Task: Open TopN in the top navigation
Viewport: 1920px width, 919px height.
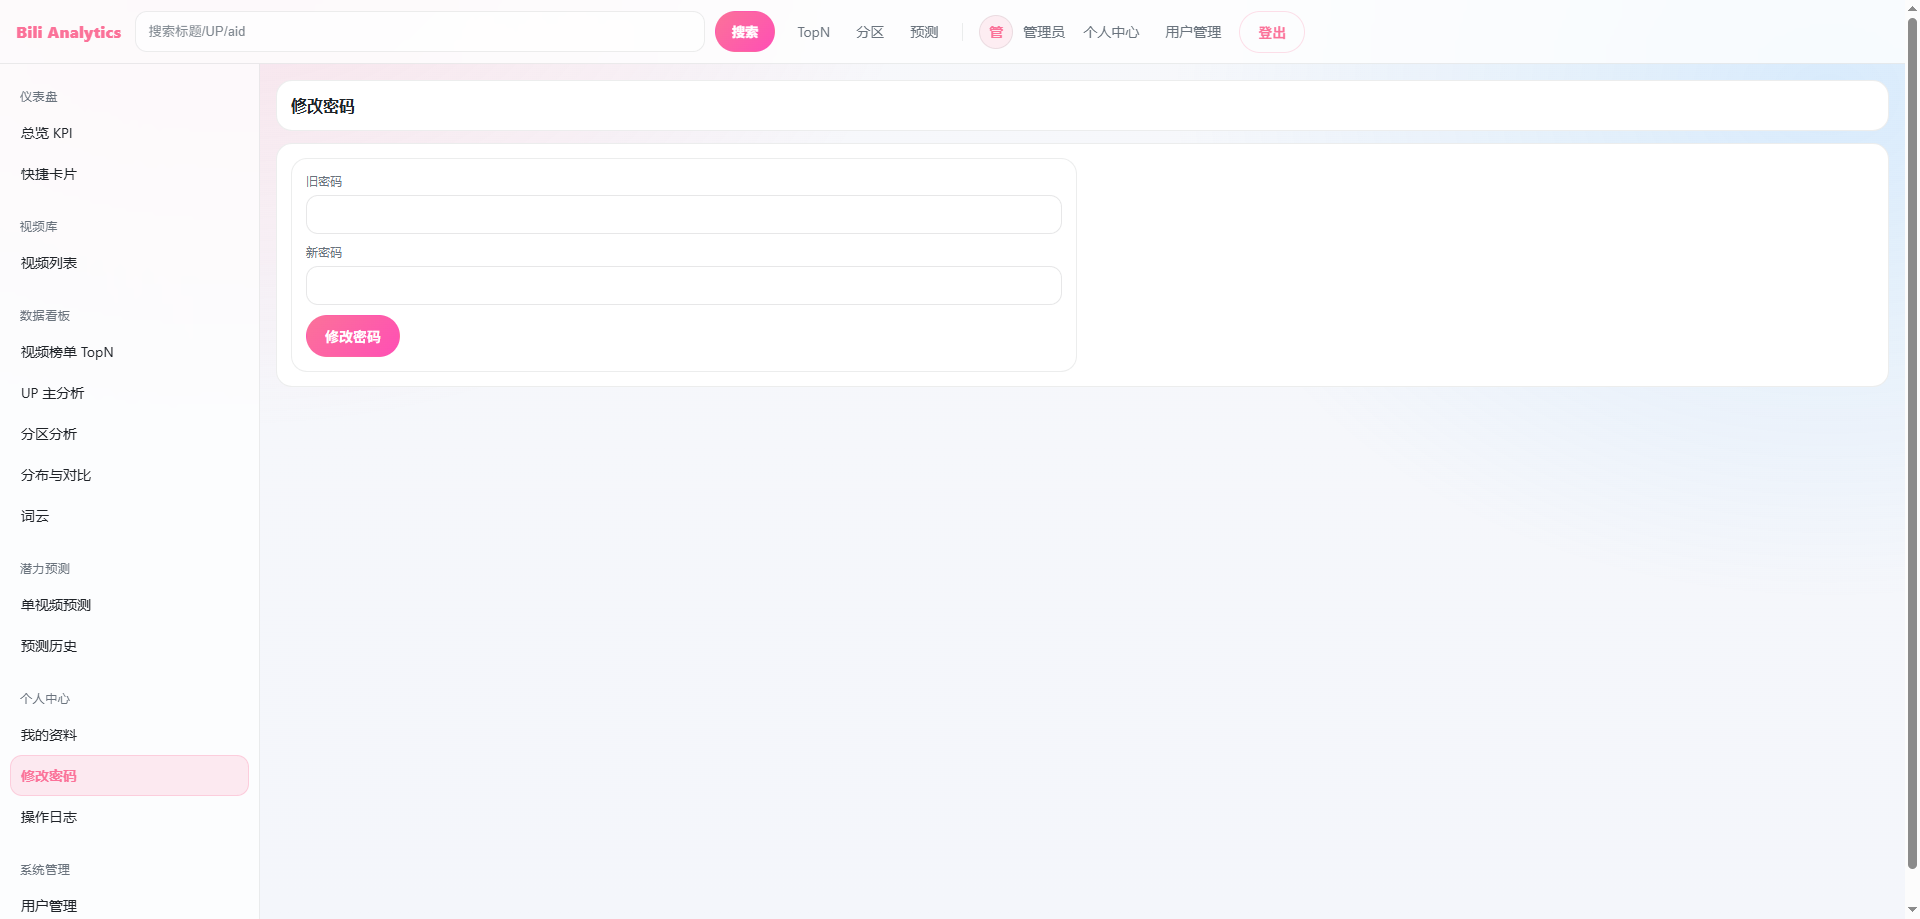Action: (x=813, y=32)
